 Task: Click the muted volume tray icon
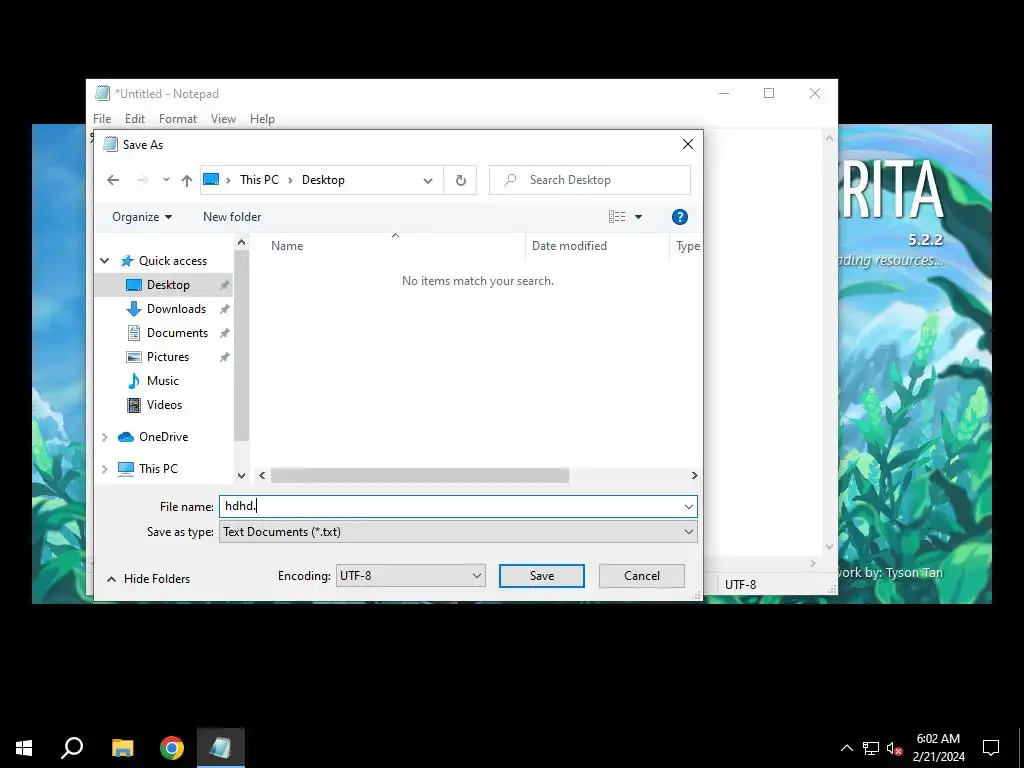pos(895,748)
